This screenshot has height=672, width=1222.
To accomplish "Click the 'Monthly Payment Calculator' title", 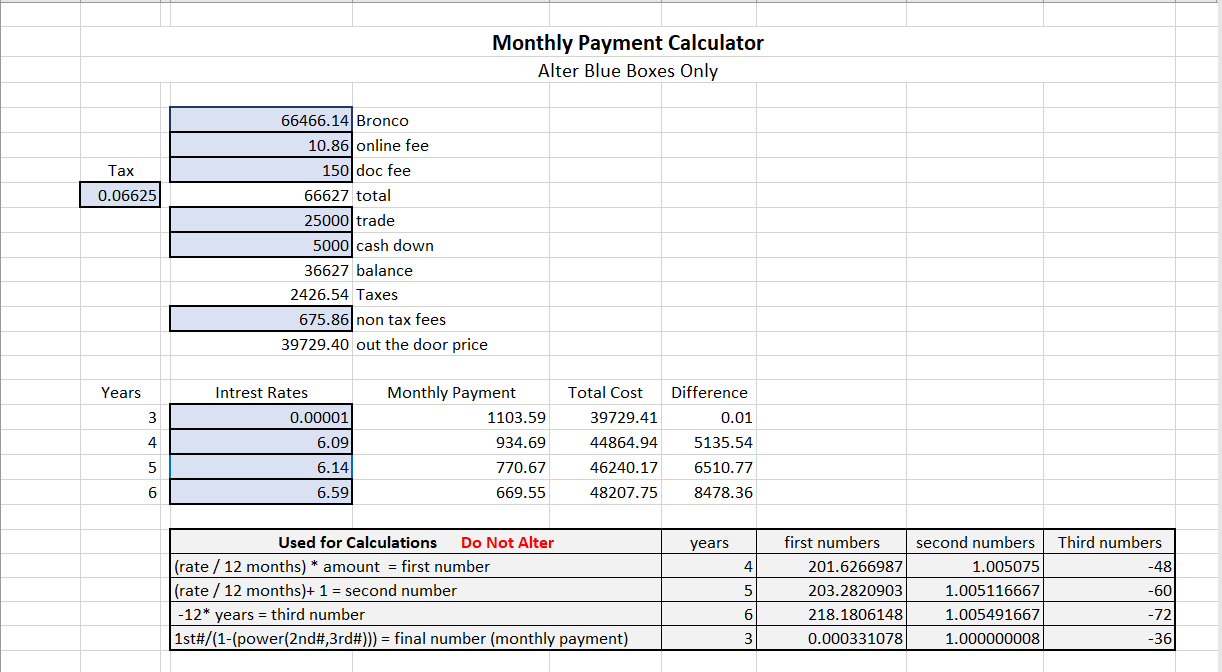I will tap(628, 43).
